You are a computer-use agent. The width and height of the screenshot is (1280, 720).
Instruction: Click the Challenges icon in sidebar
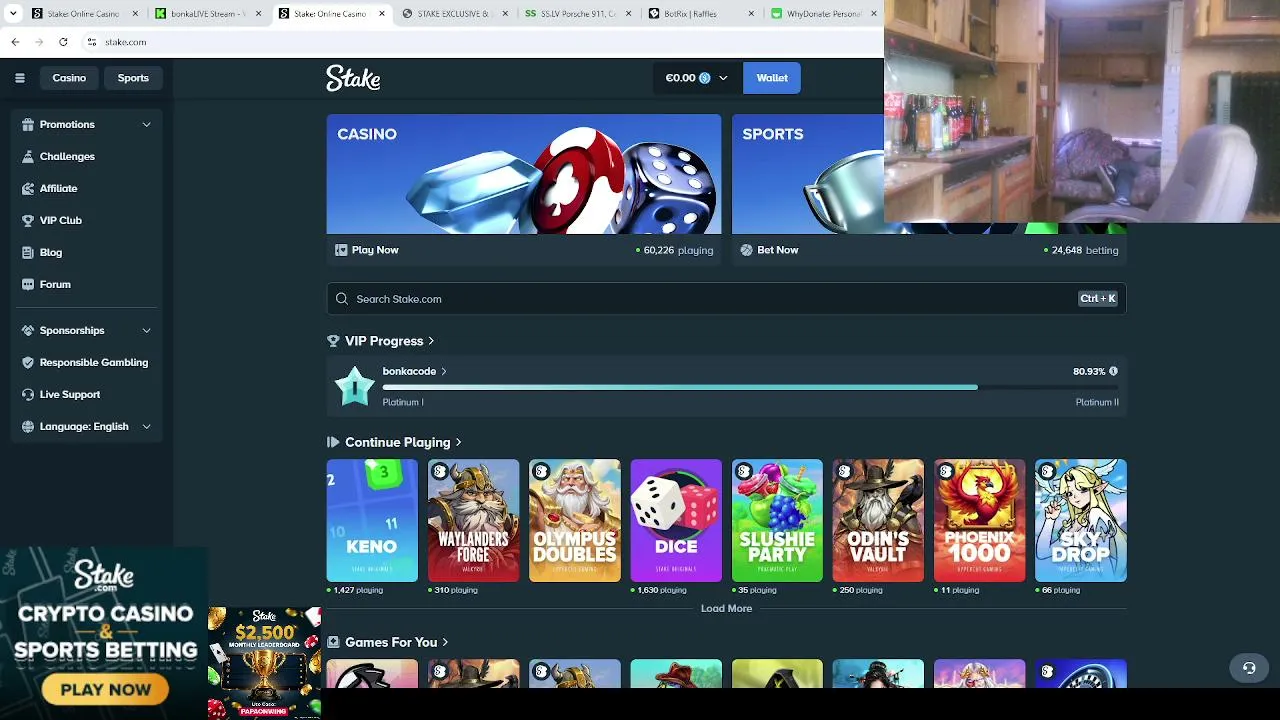[x=28, y=156]
